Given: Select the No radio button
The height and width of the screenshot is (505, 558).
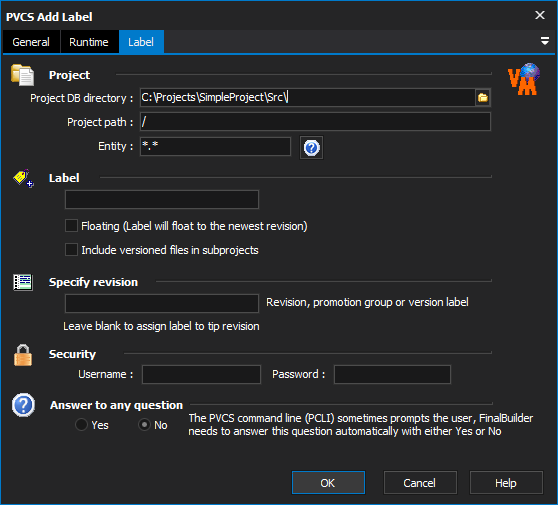Looking at the screenshot, I should pyautogui.click(x=144, y=425).
